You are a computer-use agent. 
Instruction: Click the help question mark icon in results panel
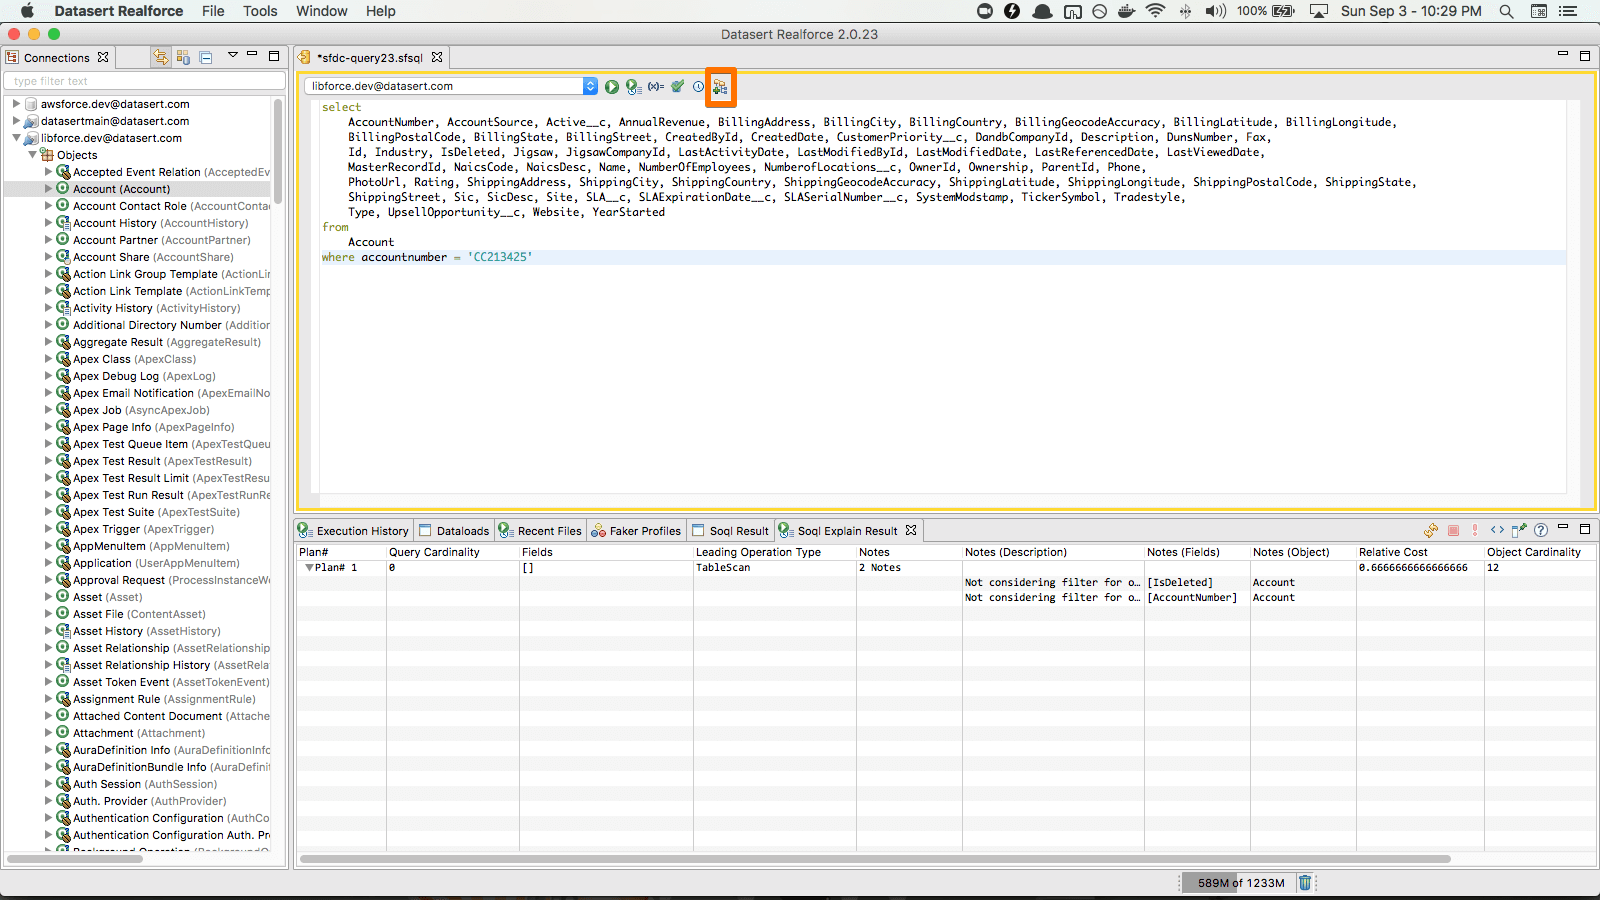click(1541, 531)
